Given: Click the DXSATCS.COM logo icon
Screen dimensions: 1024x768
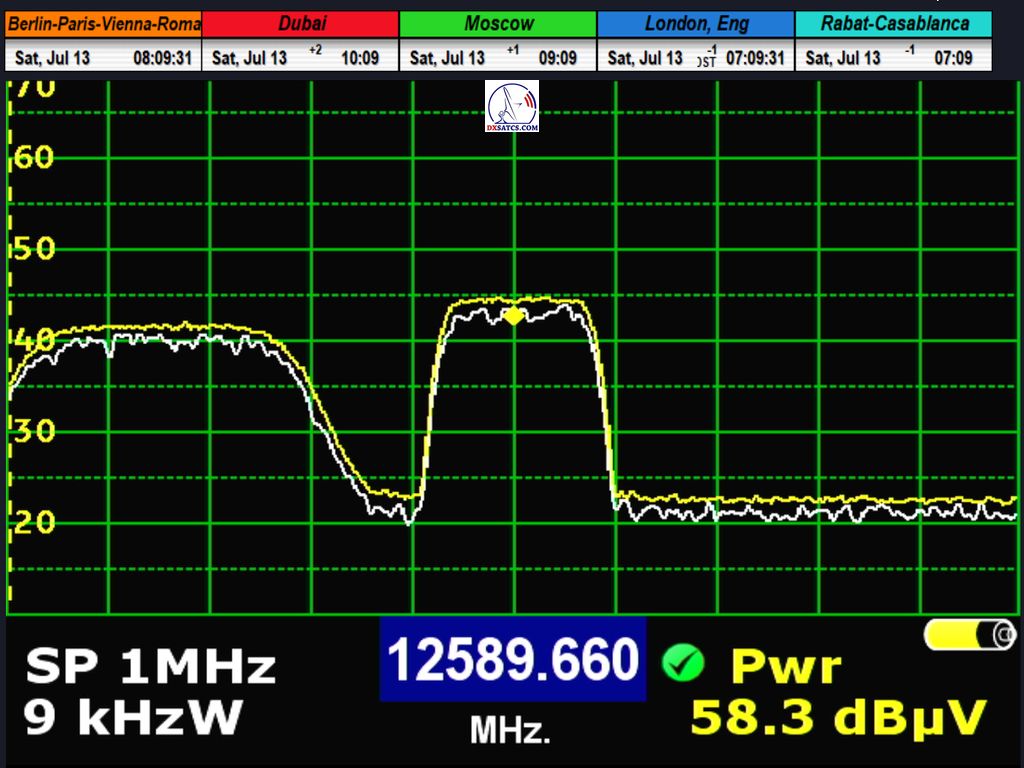Looking at the screenshot, I should [x=512, y=107].
